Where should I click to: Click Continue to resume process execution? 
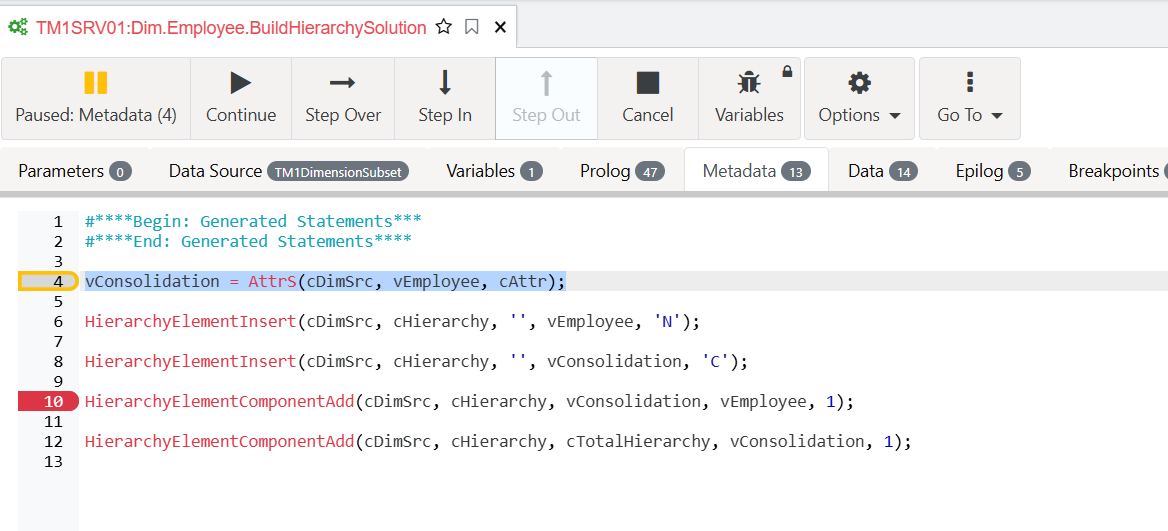pyautogui.click(x=241, y=98)
